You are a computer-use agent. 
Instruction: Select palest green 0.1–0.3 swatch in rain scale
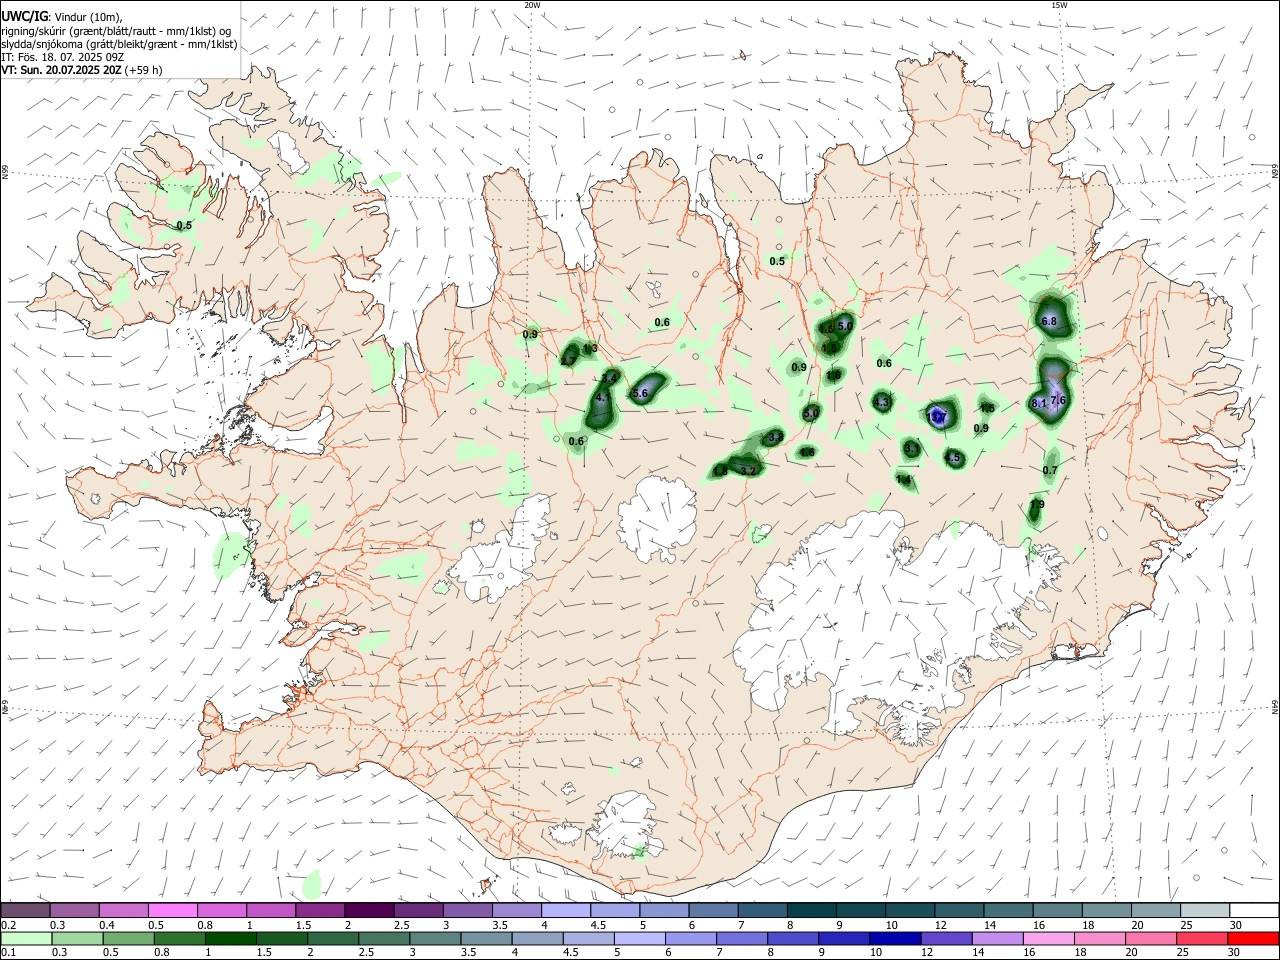pos(26,938)
